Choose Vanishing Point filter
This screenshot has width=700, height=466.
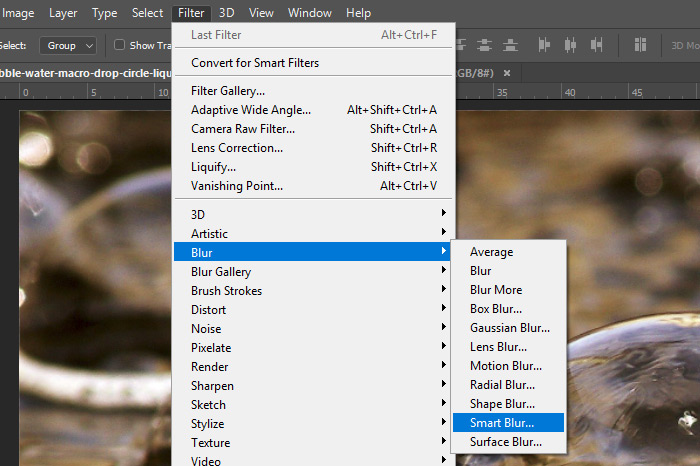tap(313, 186)
